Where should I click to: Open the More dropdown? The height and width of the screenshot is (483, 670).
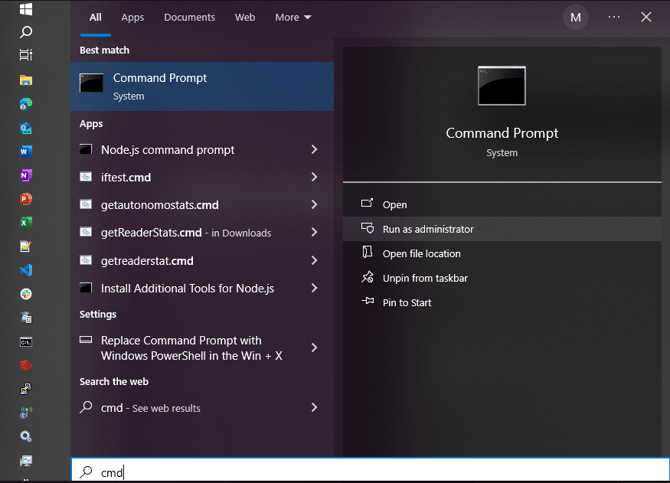[293, 18]
